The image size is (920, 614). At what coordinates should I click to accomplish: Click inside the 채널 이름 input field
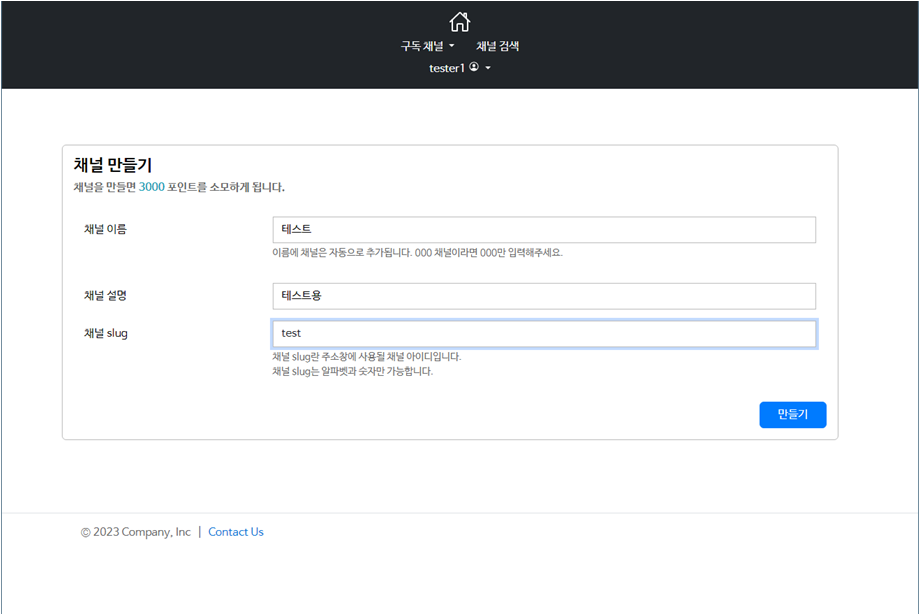pyautogui.click(x=544, y=229)
